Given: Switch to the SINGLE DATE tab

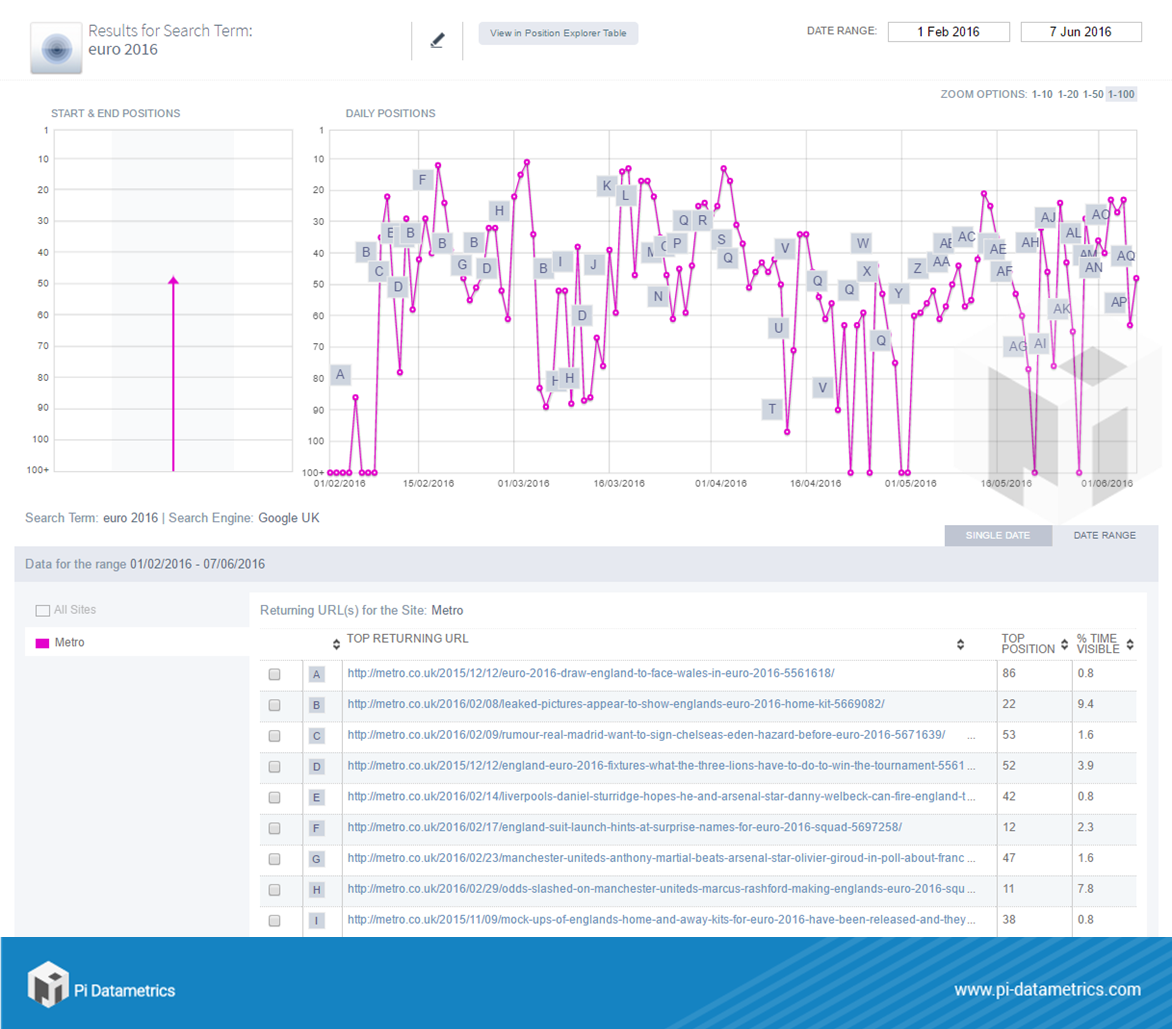Looking at the screenshot, I should pos(998,535).
